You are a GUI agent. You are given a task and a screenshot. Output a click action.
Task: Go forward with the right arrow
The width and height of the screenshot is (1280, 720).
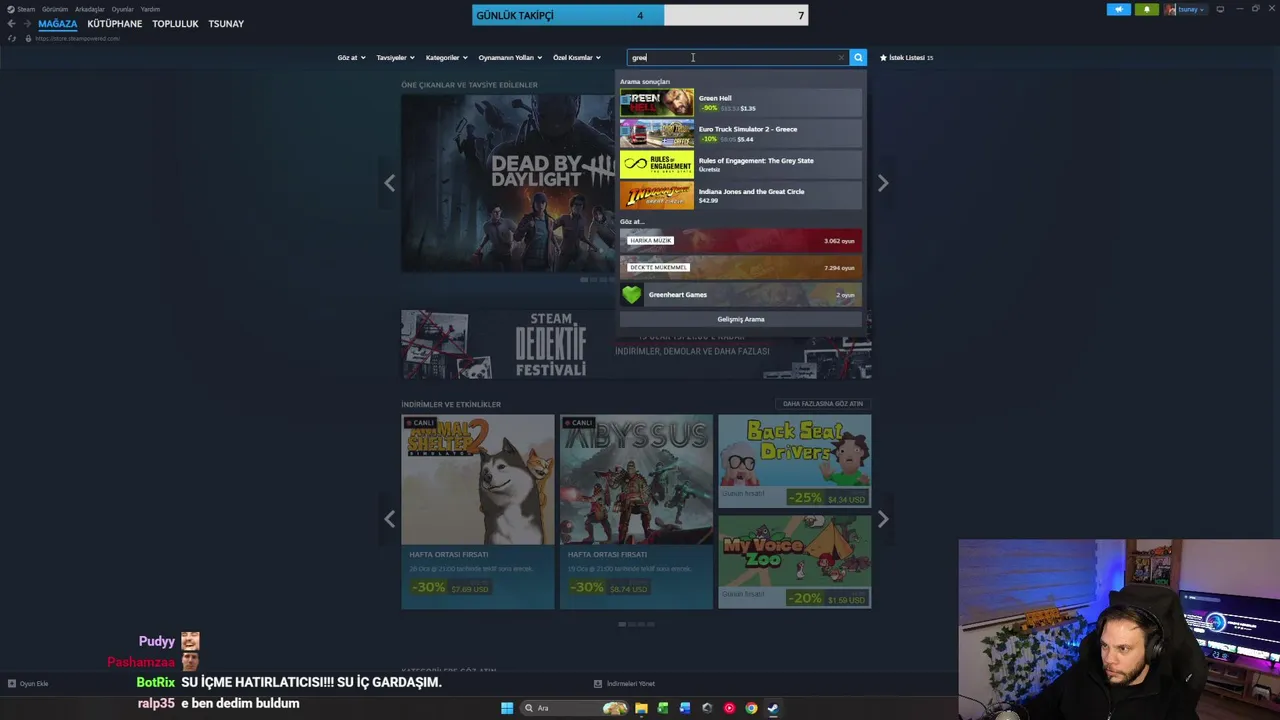(x=27, y=23)
